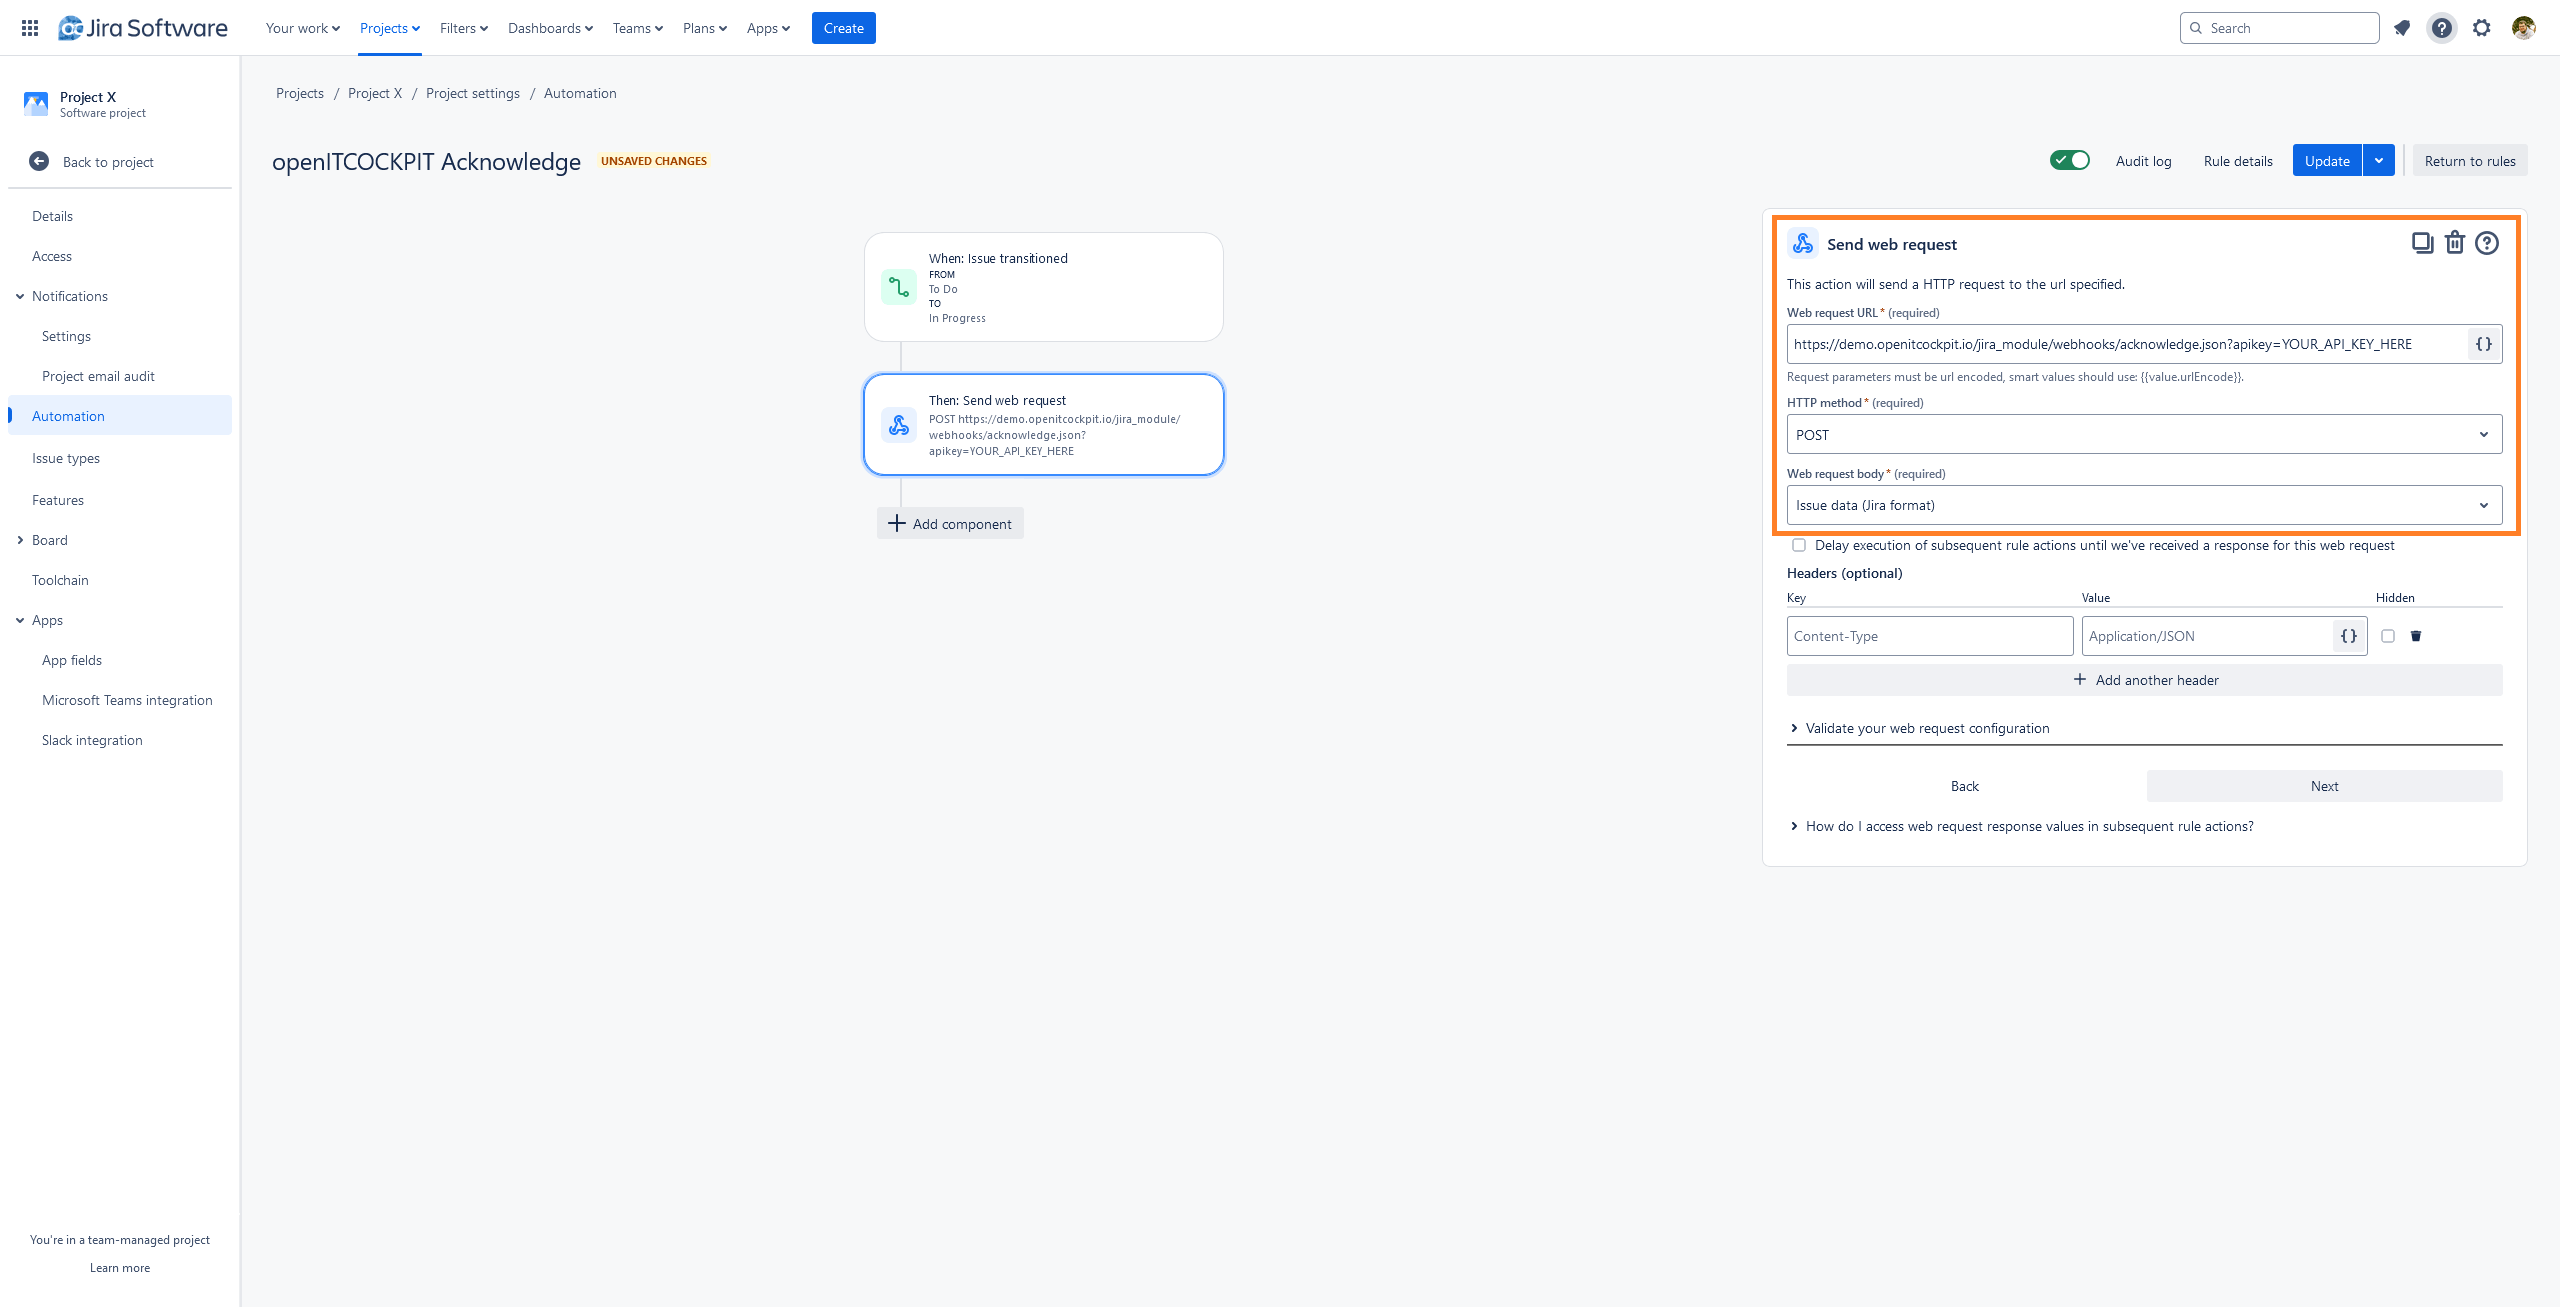Open Project email audit in sidebar

pos(98,376)
